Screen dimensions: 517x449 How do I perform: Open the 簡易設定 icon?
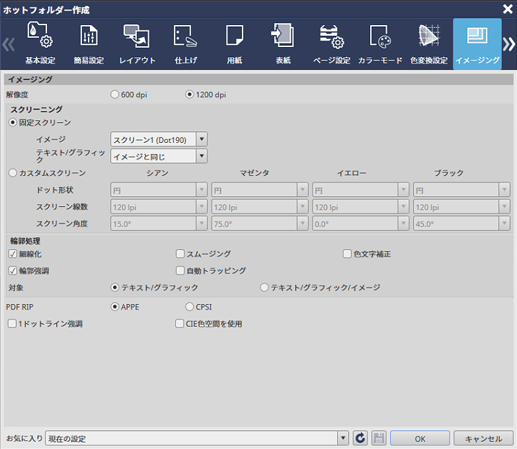coord(89,43)
